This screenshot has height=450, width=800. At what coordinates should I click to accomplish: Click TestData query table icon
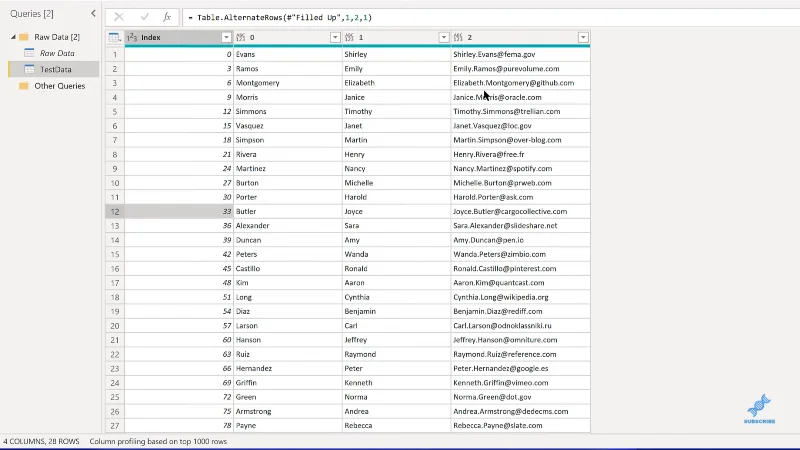30,69
